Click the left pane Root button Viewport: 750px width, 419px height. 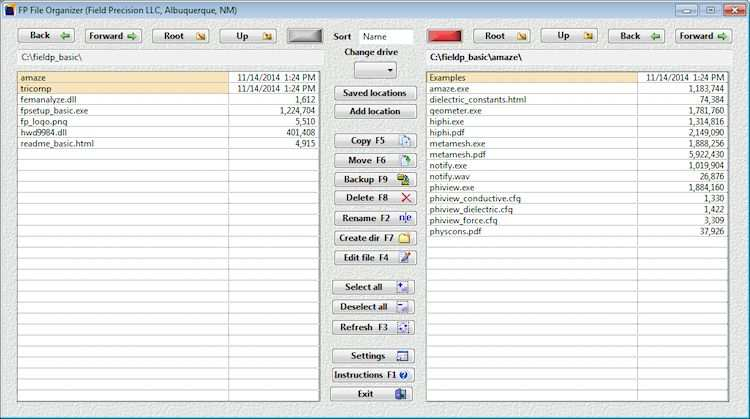tap(185, 36)
